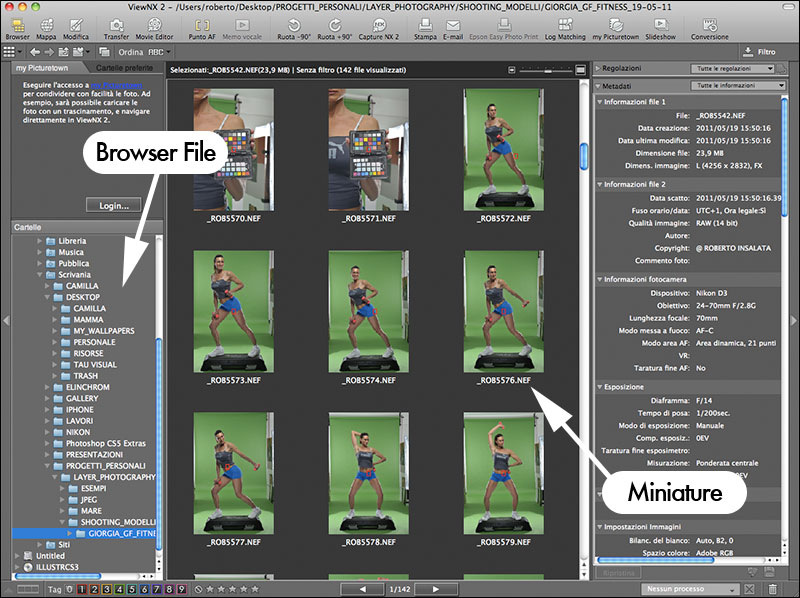Open the Movie Editor

154,29
